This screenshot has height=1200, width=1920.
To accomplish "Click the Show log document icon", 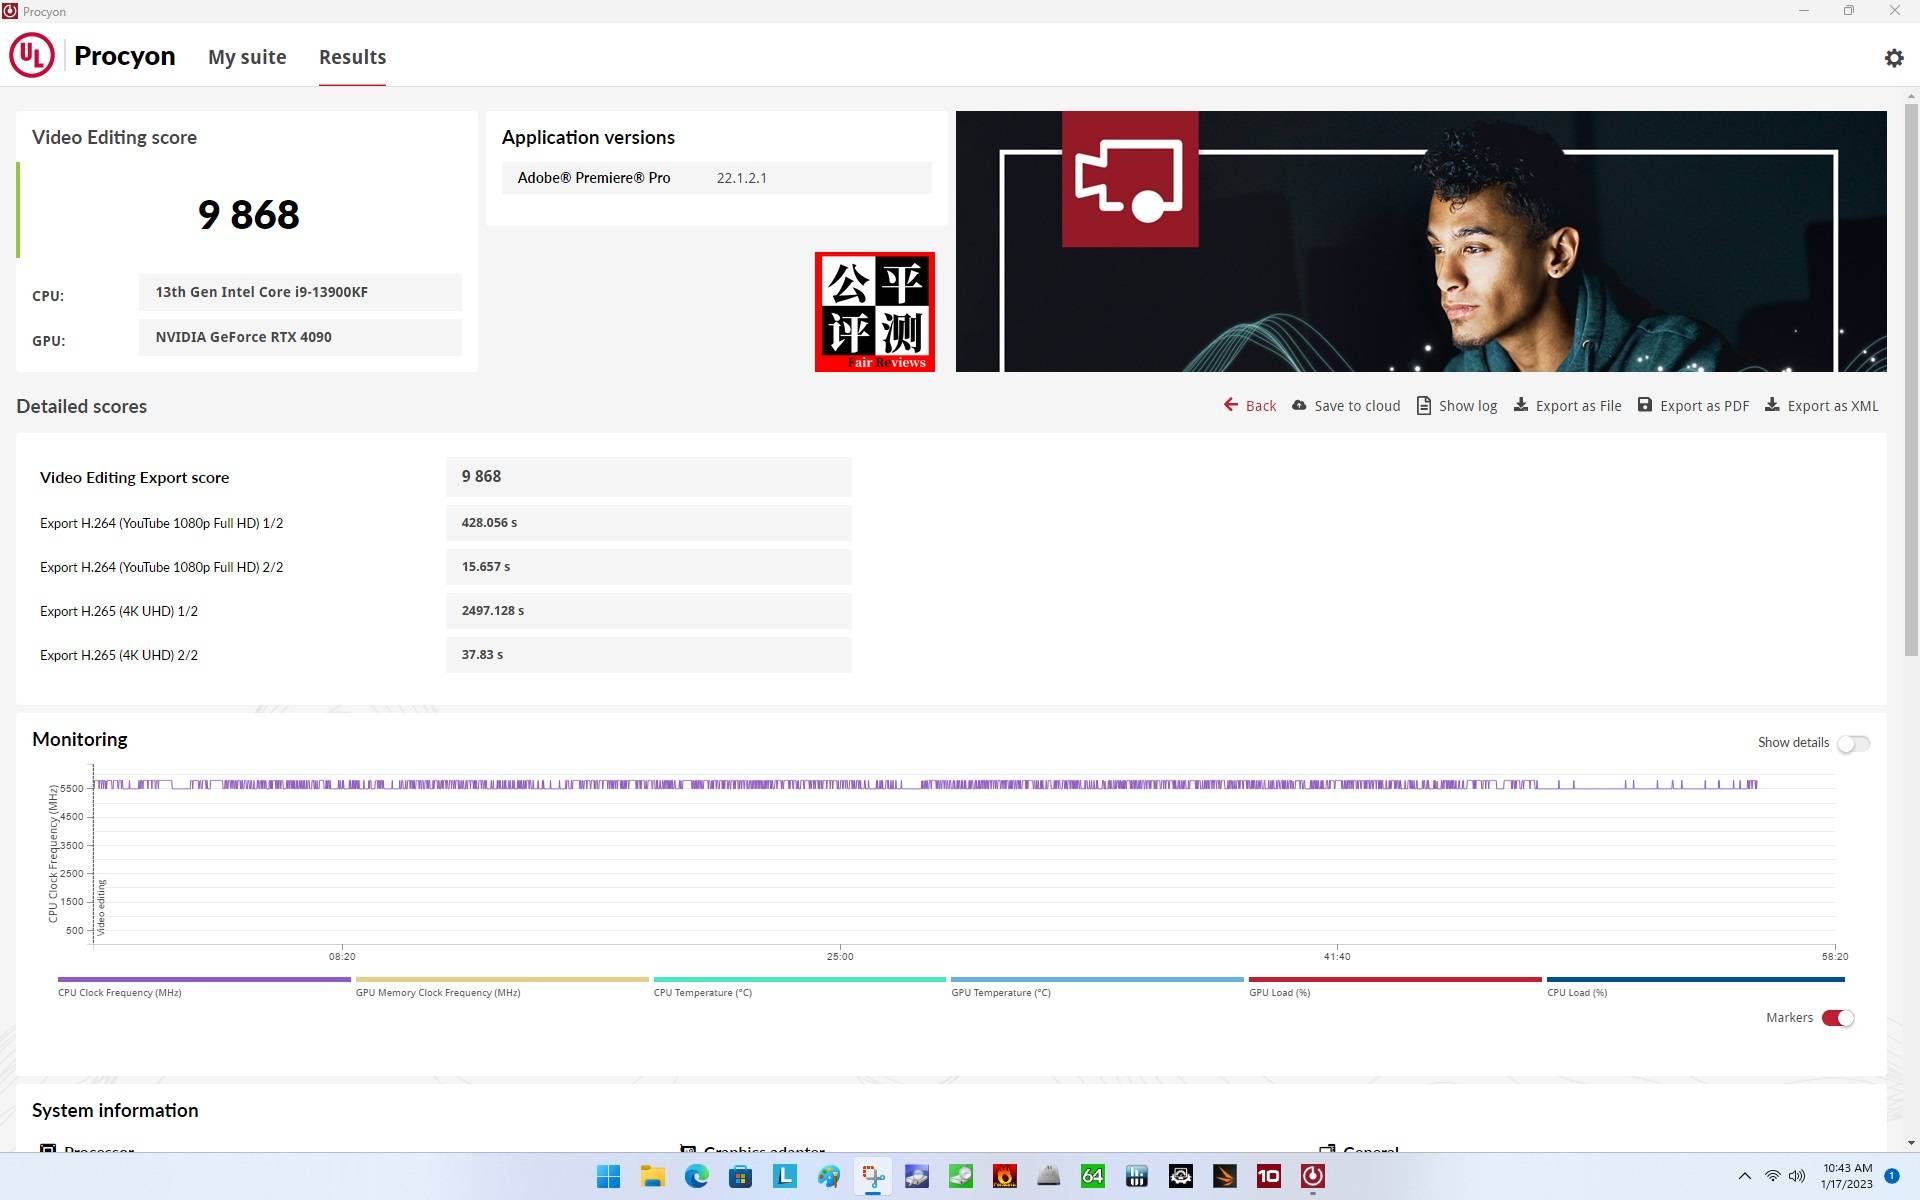I will click(x=1423, y=405).
